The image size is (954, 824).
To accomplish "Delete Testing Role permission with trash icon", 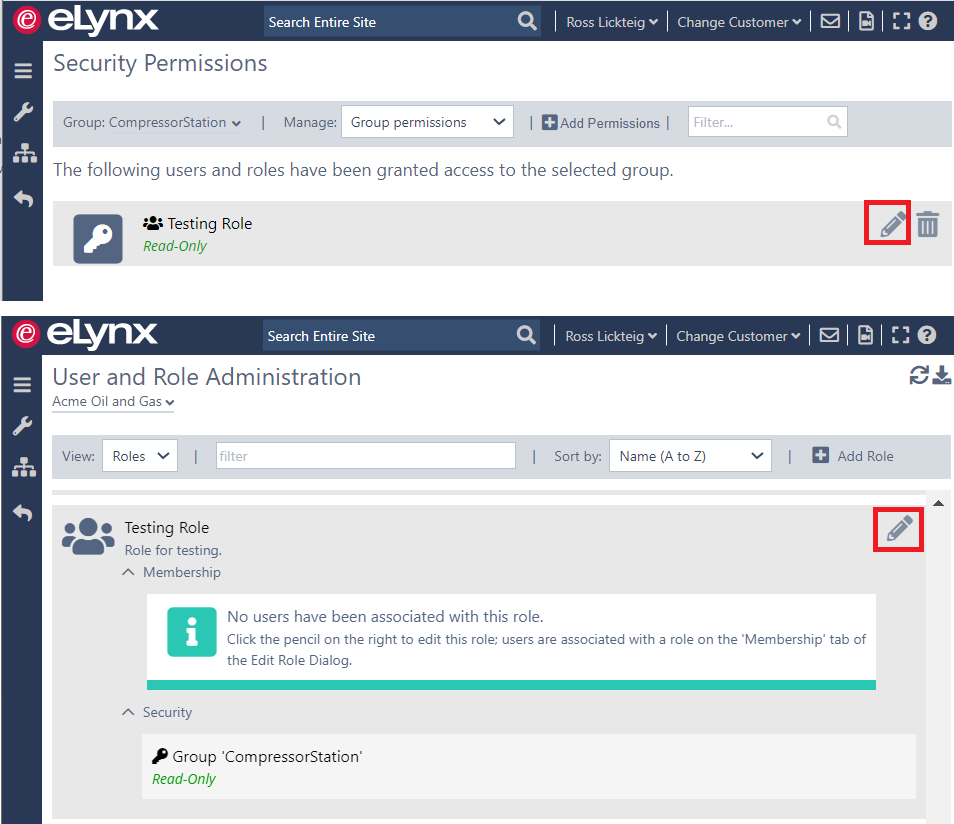I will click(927, 224).
